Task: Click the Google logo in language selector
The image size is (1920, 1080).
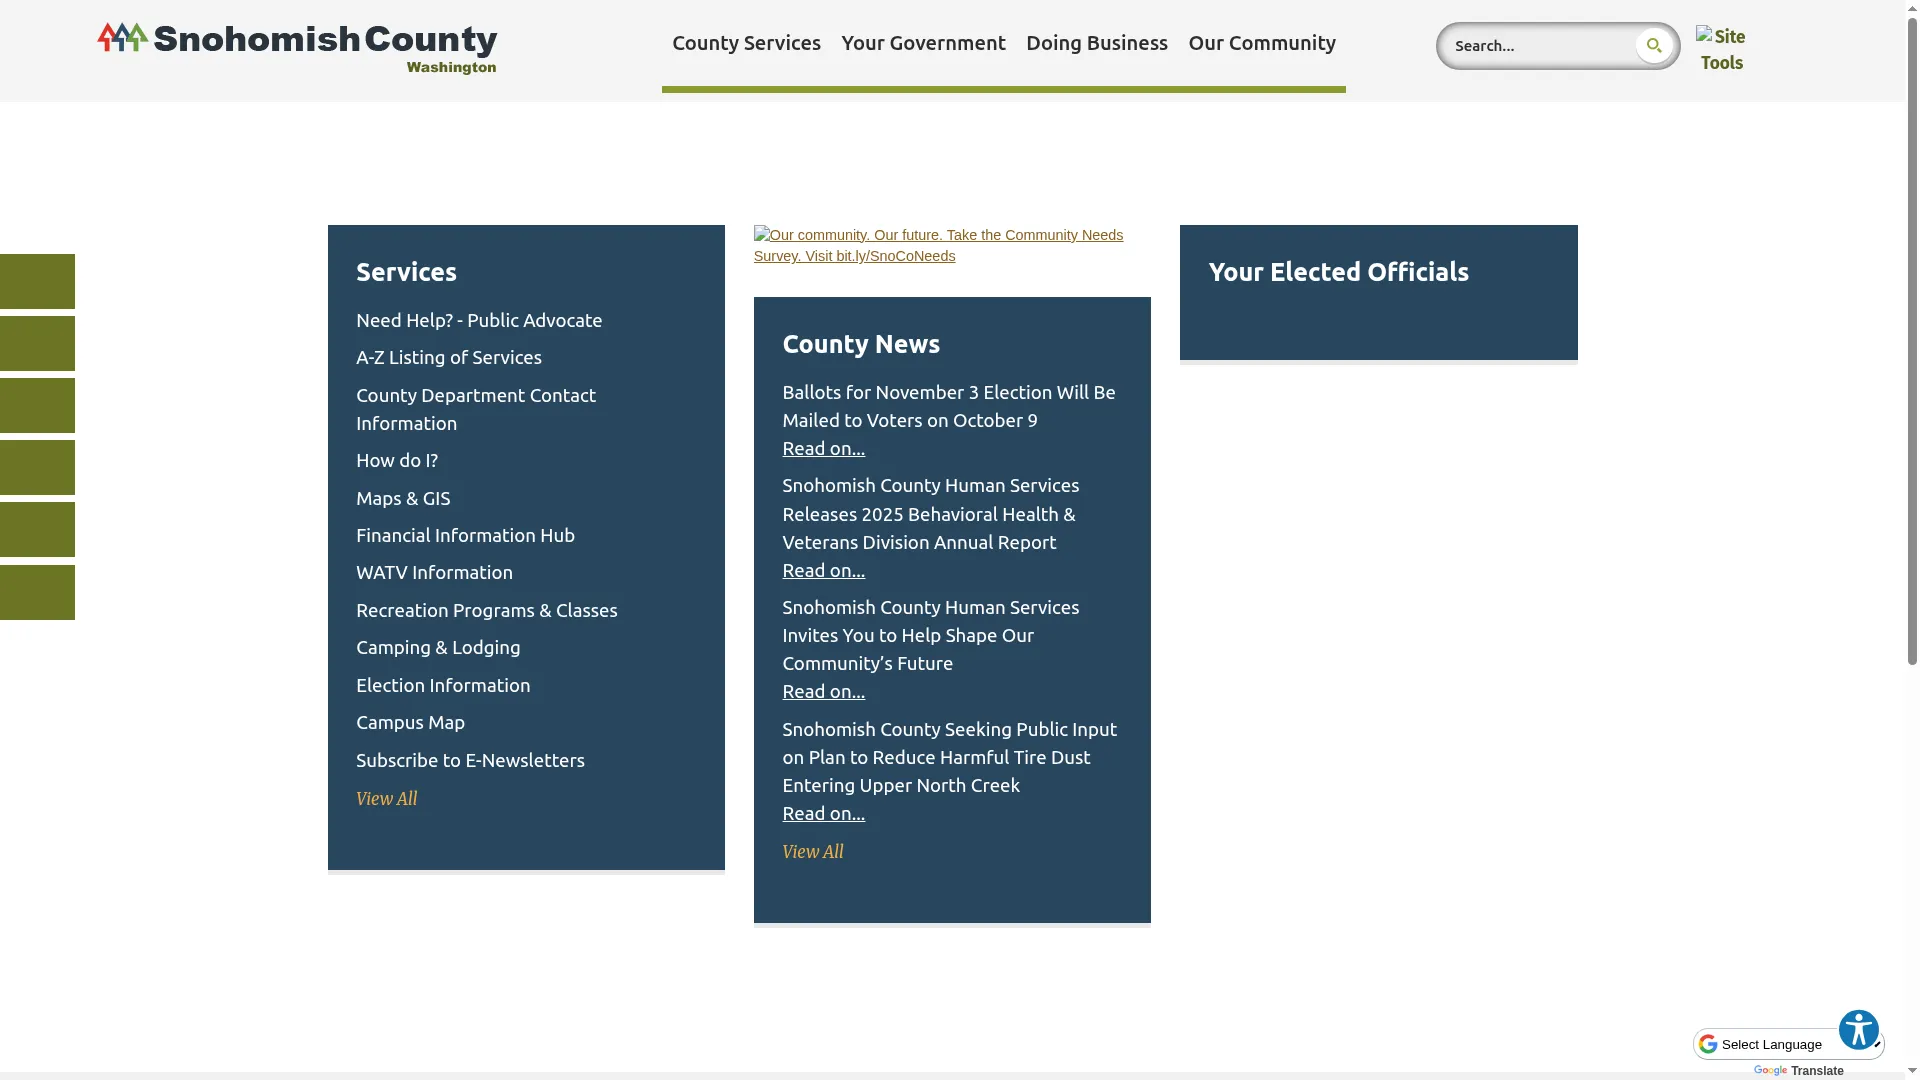Action: coord(1708,1044)
